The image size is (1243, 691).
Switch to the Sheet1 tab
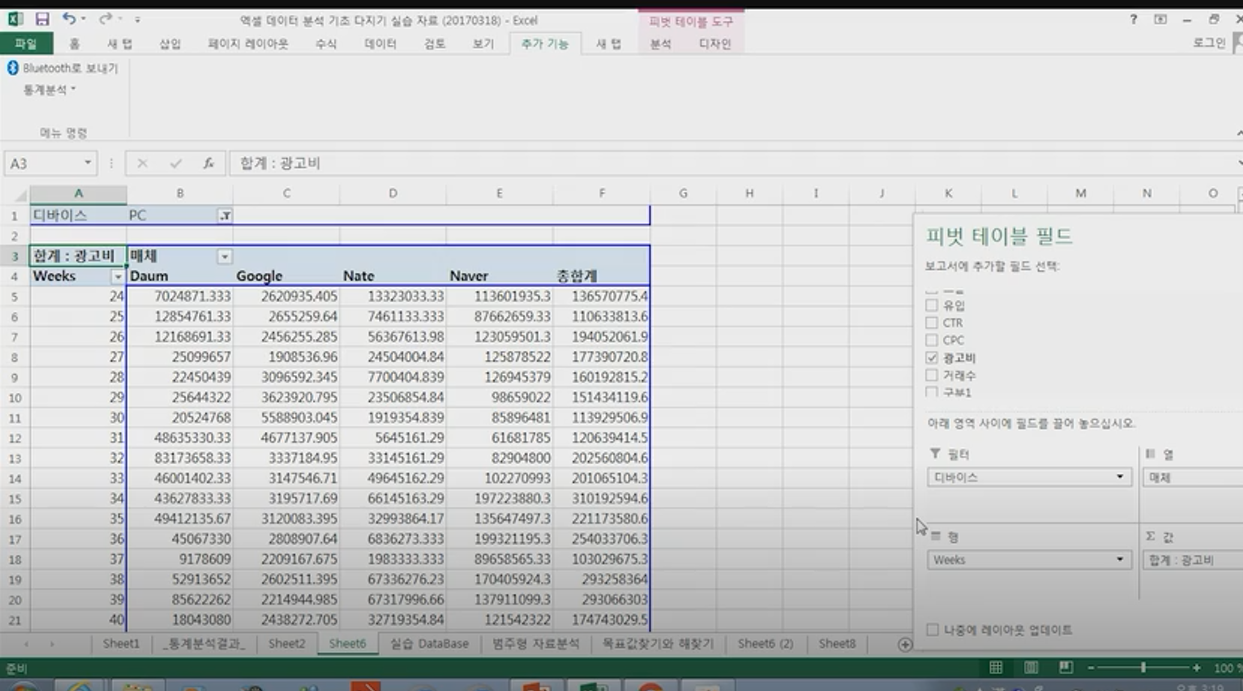121,644
